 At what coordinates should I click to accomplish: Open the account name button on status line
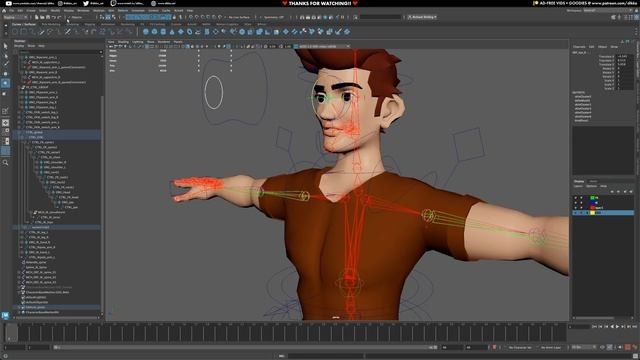[x=422, y=17]
